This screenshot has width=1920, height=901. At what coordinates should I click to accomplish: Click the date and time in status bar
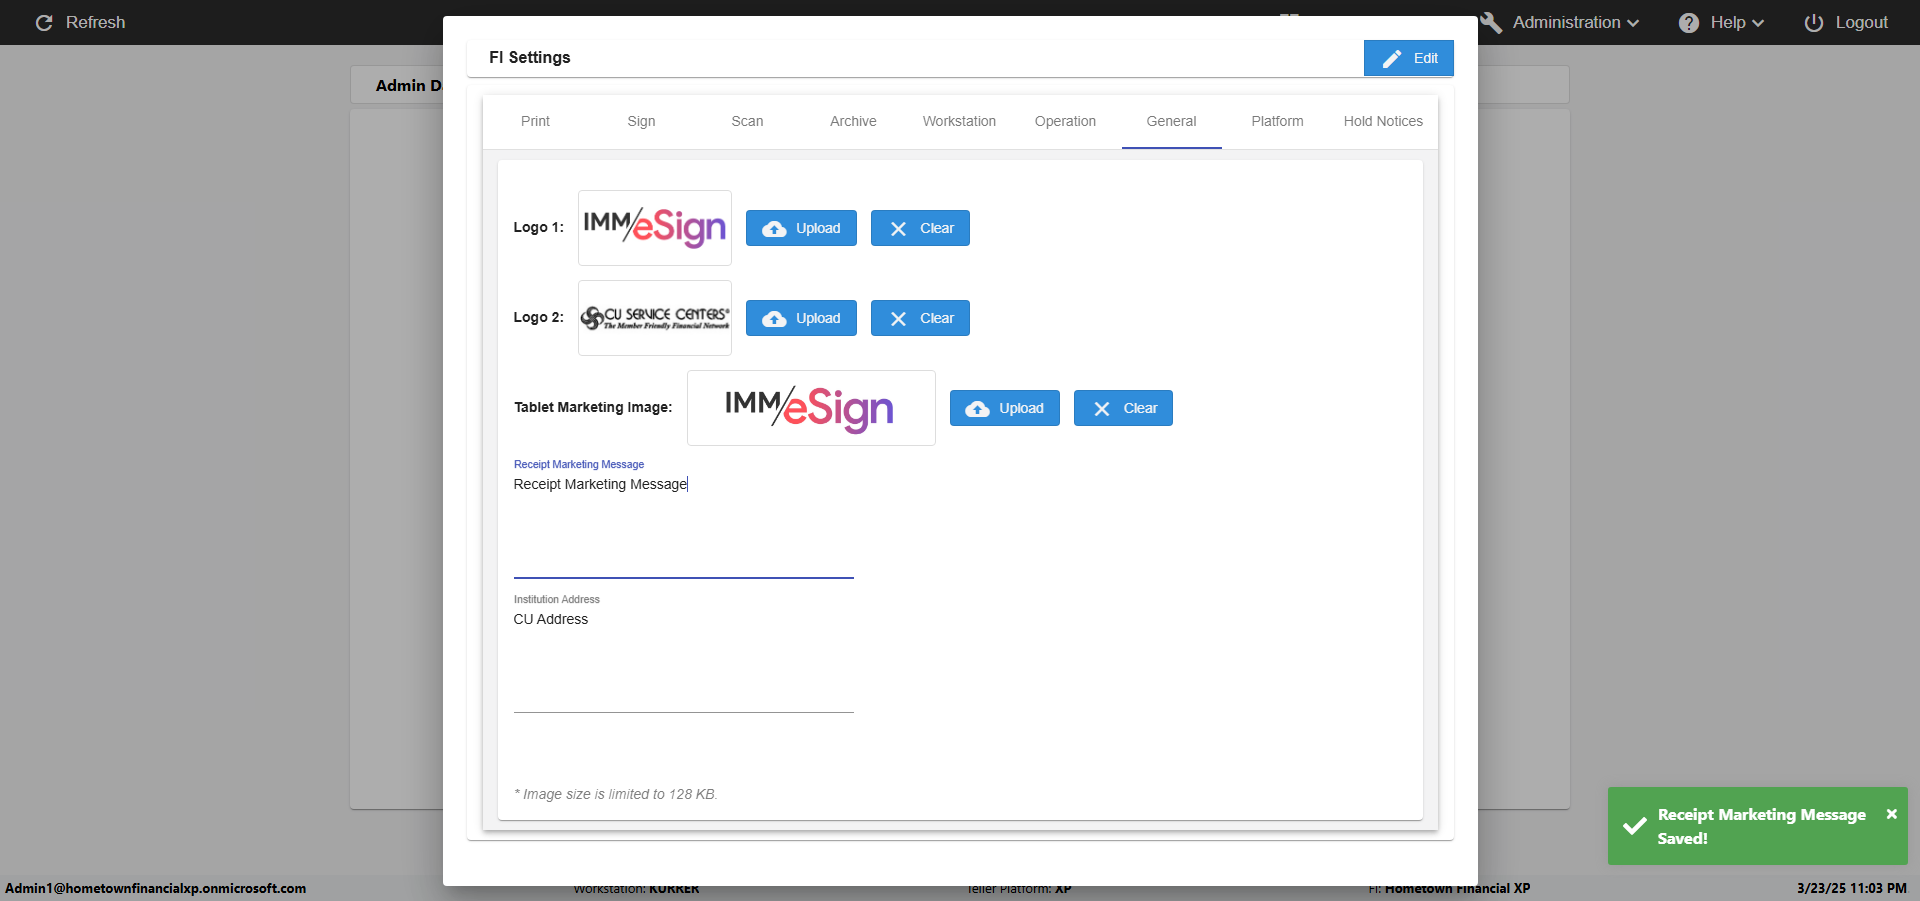coord(1851,888)
